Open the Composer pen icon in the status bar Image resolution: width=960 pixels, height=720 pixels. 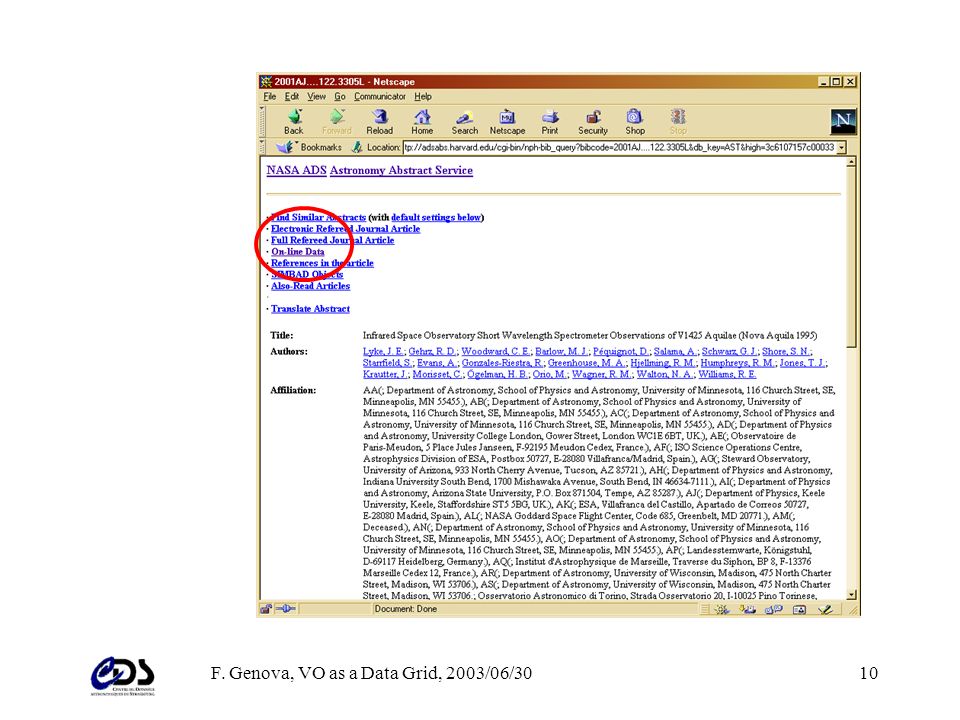(825, 609)
